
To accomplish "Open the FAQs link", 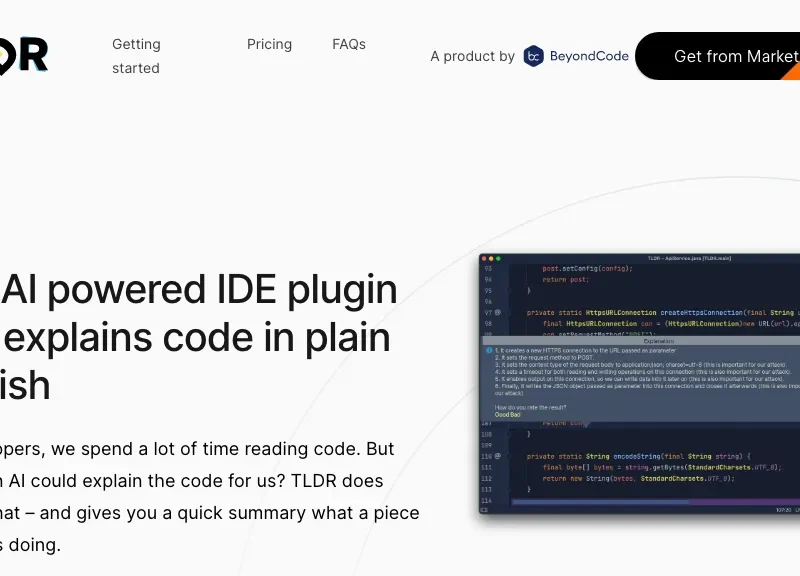I will click(349, 44).
